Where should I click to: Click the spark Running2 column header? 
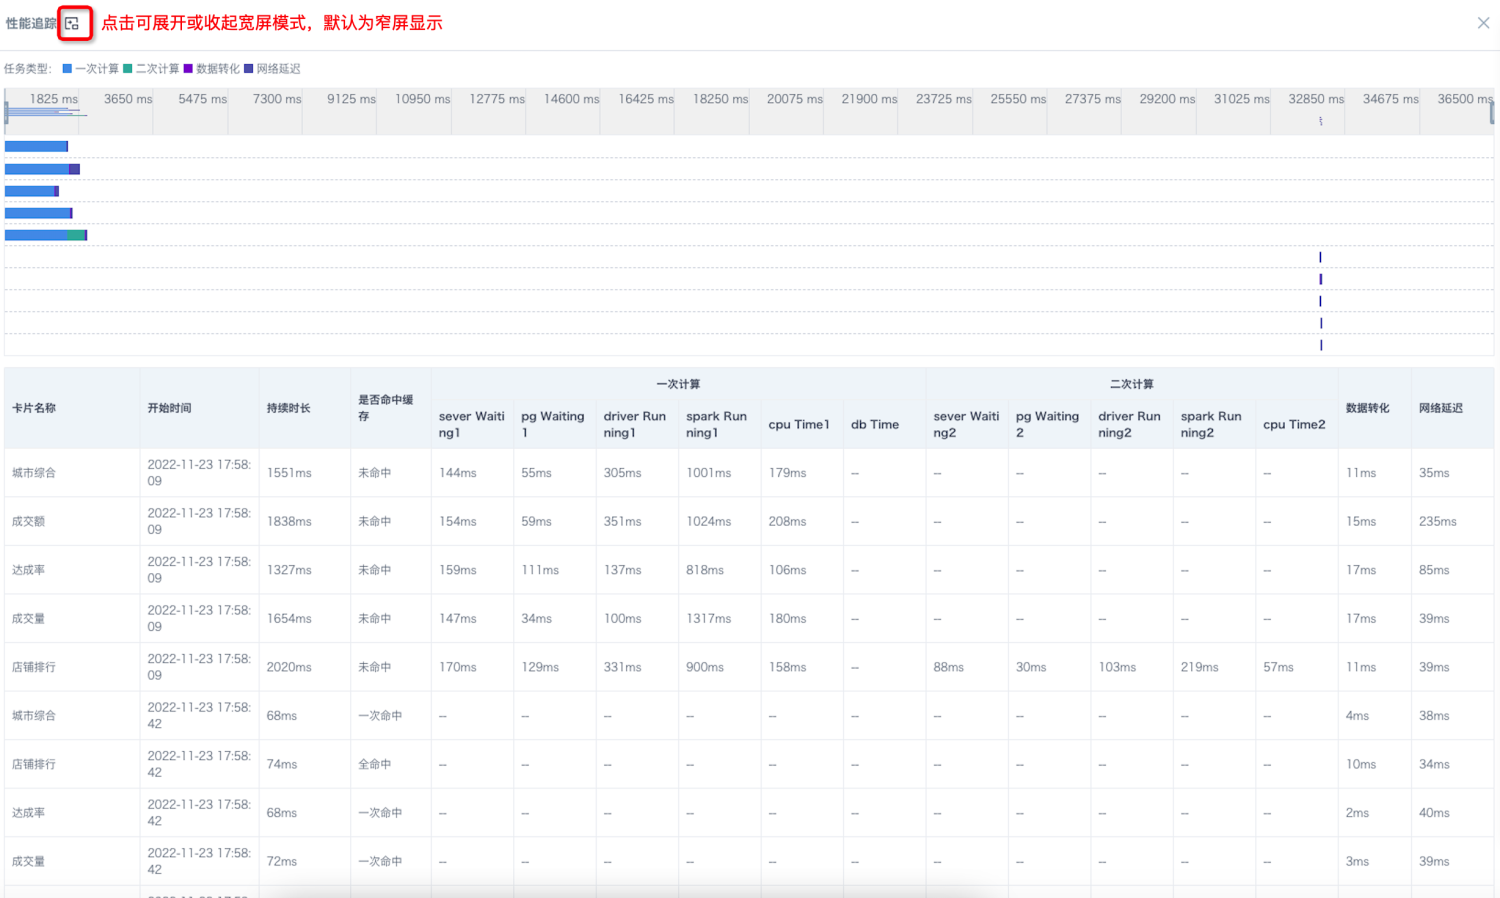click(x=1211, y=424)
